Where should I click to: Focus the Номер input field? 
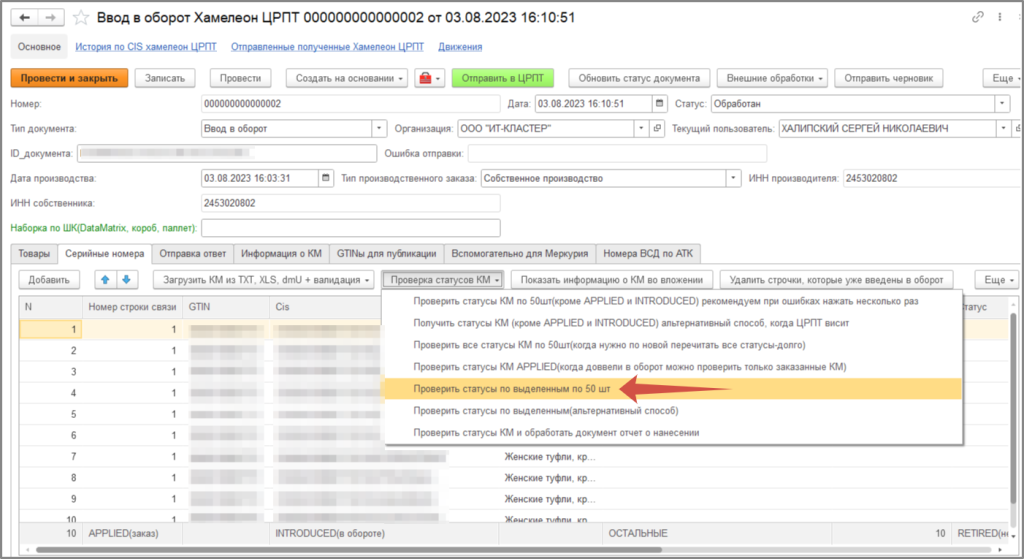coord(351,103)
